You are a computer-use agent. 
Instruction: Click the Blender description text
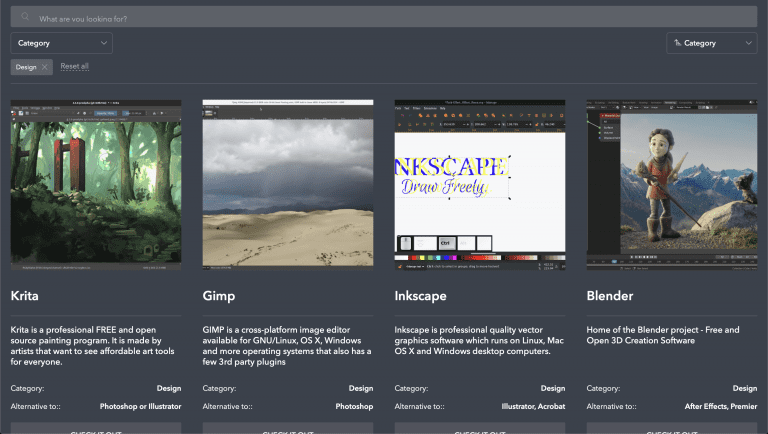(x=663, y=335)
